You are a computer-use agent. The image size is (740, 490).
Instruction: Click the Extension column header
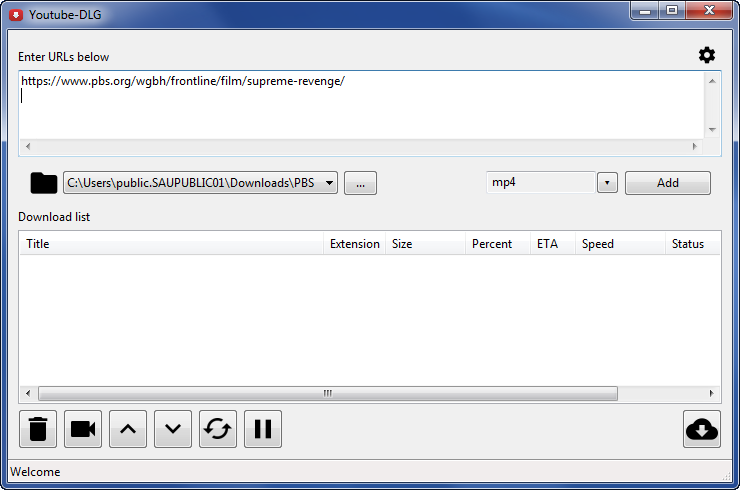pos(355,244)
